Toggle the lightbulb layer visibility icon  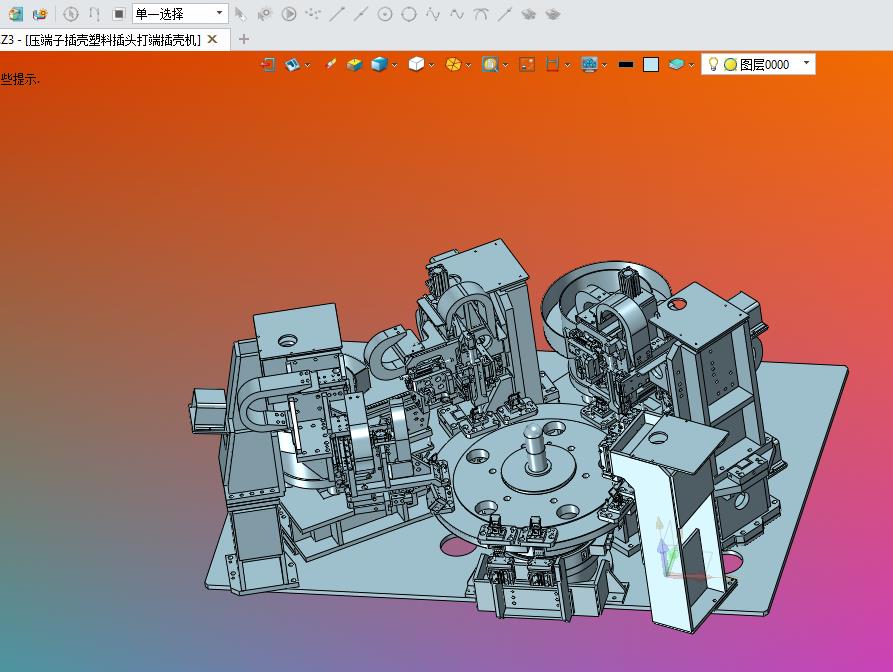pyautogui.click(x=713, y=64)
